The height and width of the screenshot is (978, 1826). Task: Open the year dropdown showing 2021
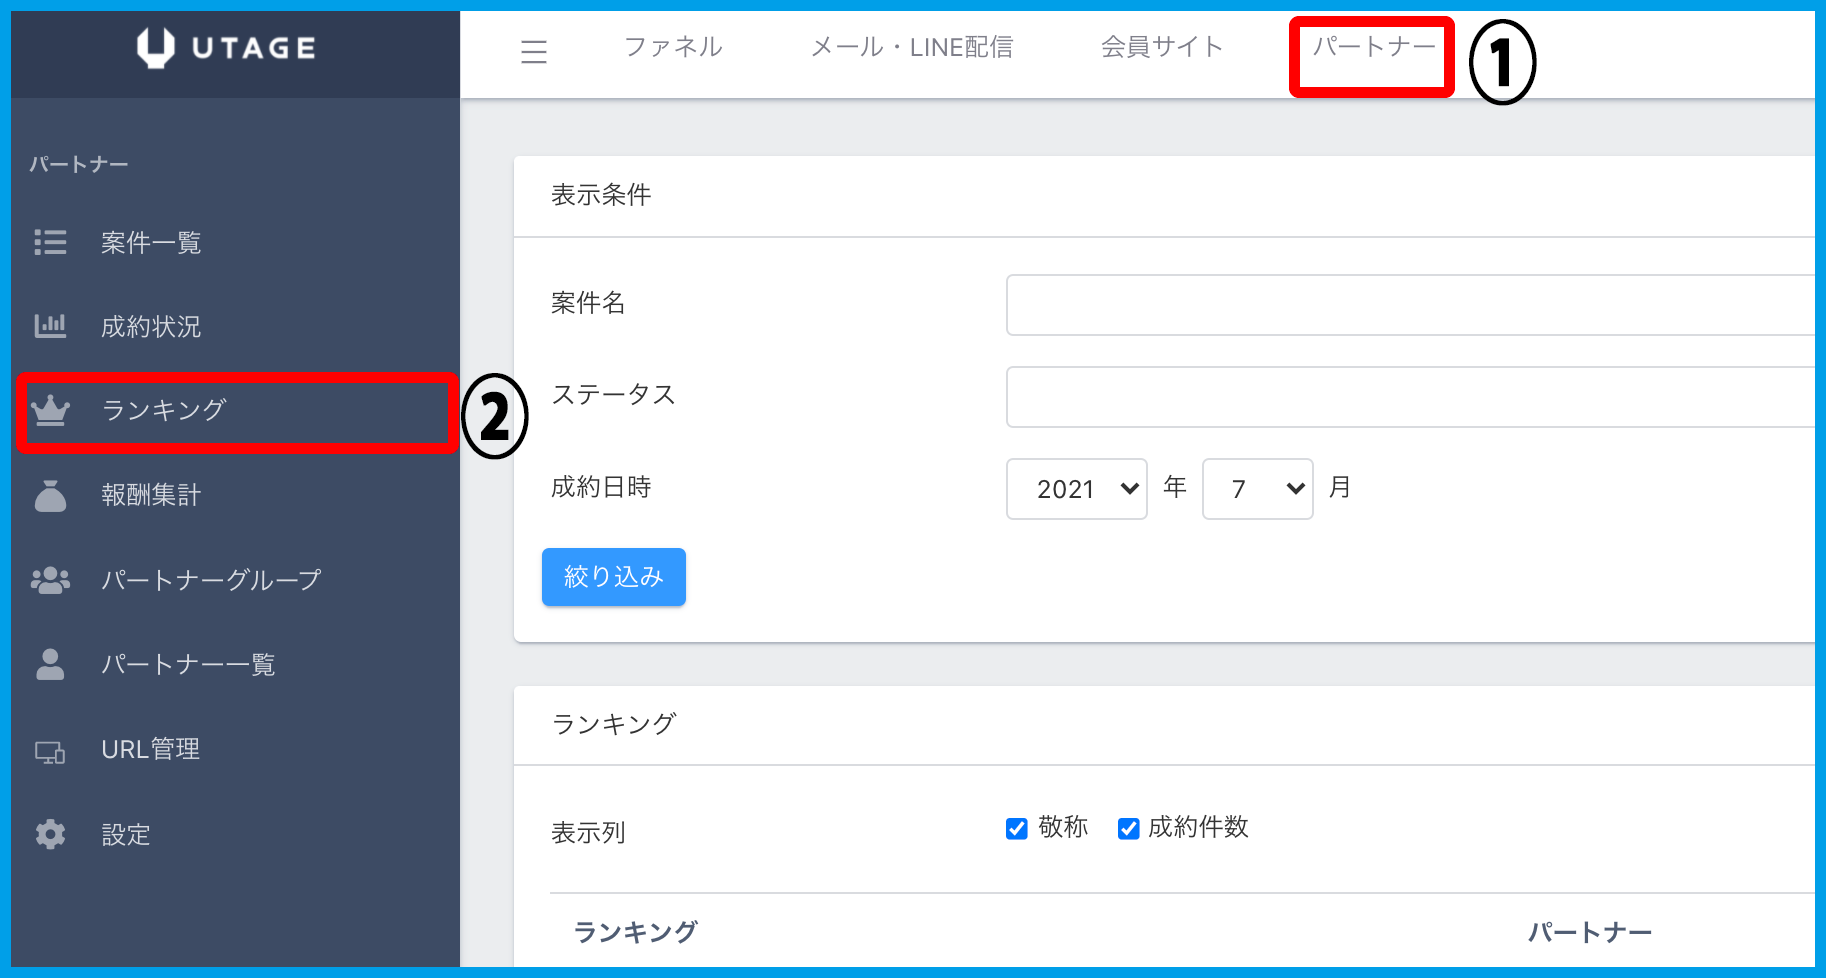[x=1076, y=489]
